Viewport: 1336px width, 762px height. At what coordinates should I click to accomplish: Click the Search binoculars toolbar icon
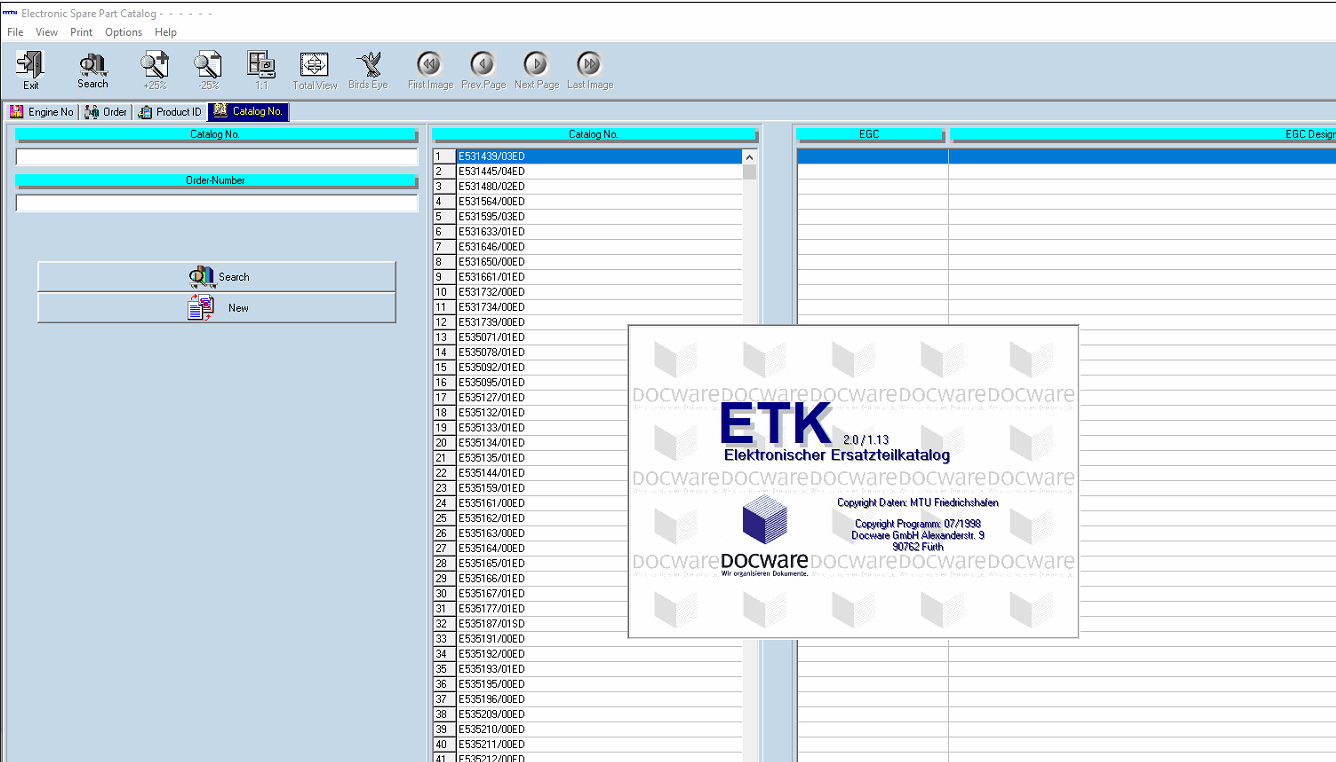pyautogui.click(x=93, y=66)
